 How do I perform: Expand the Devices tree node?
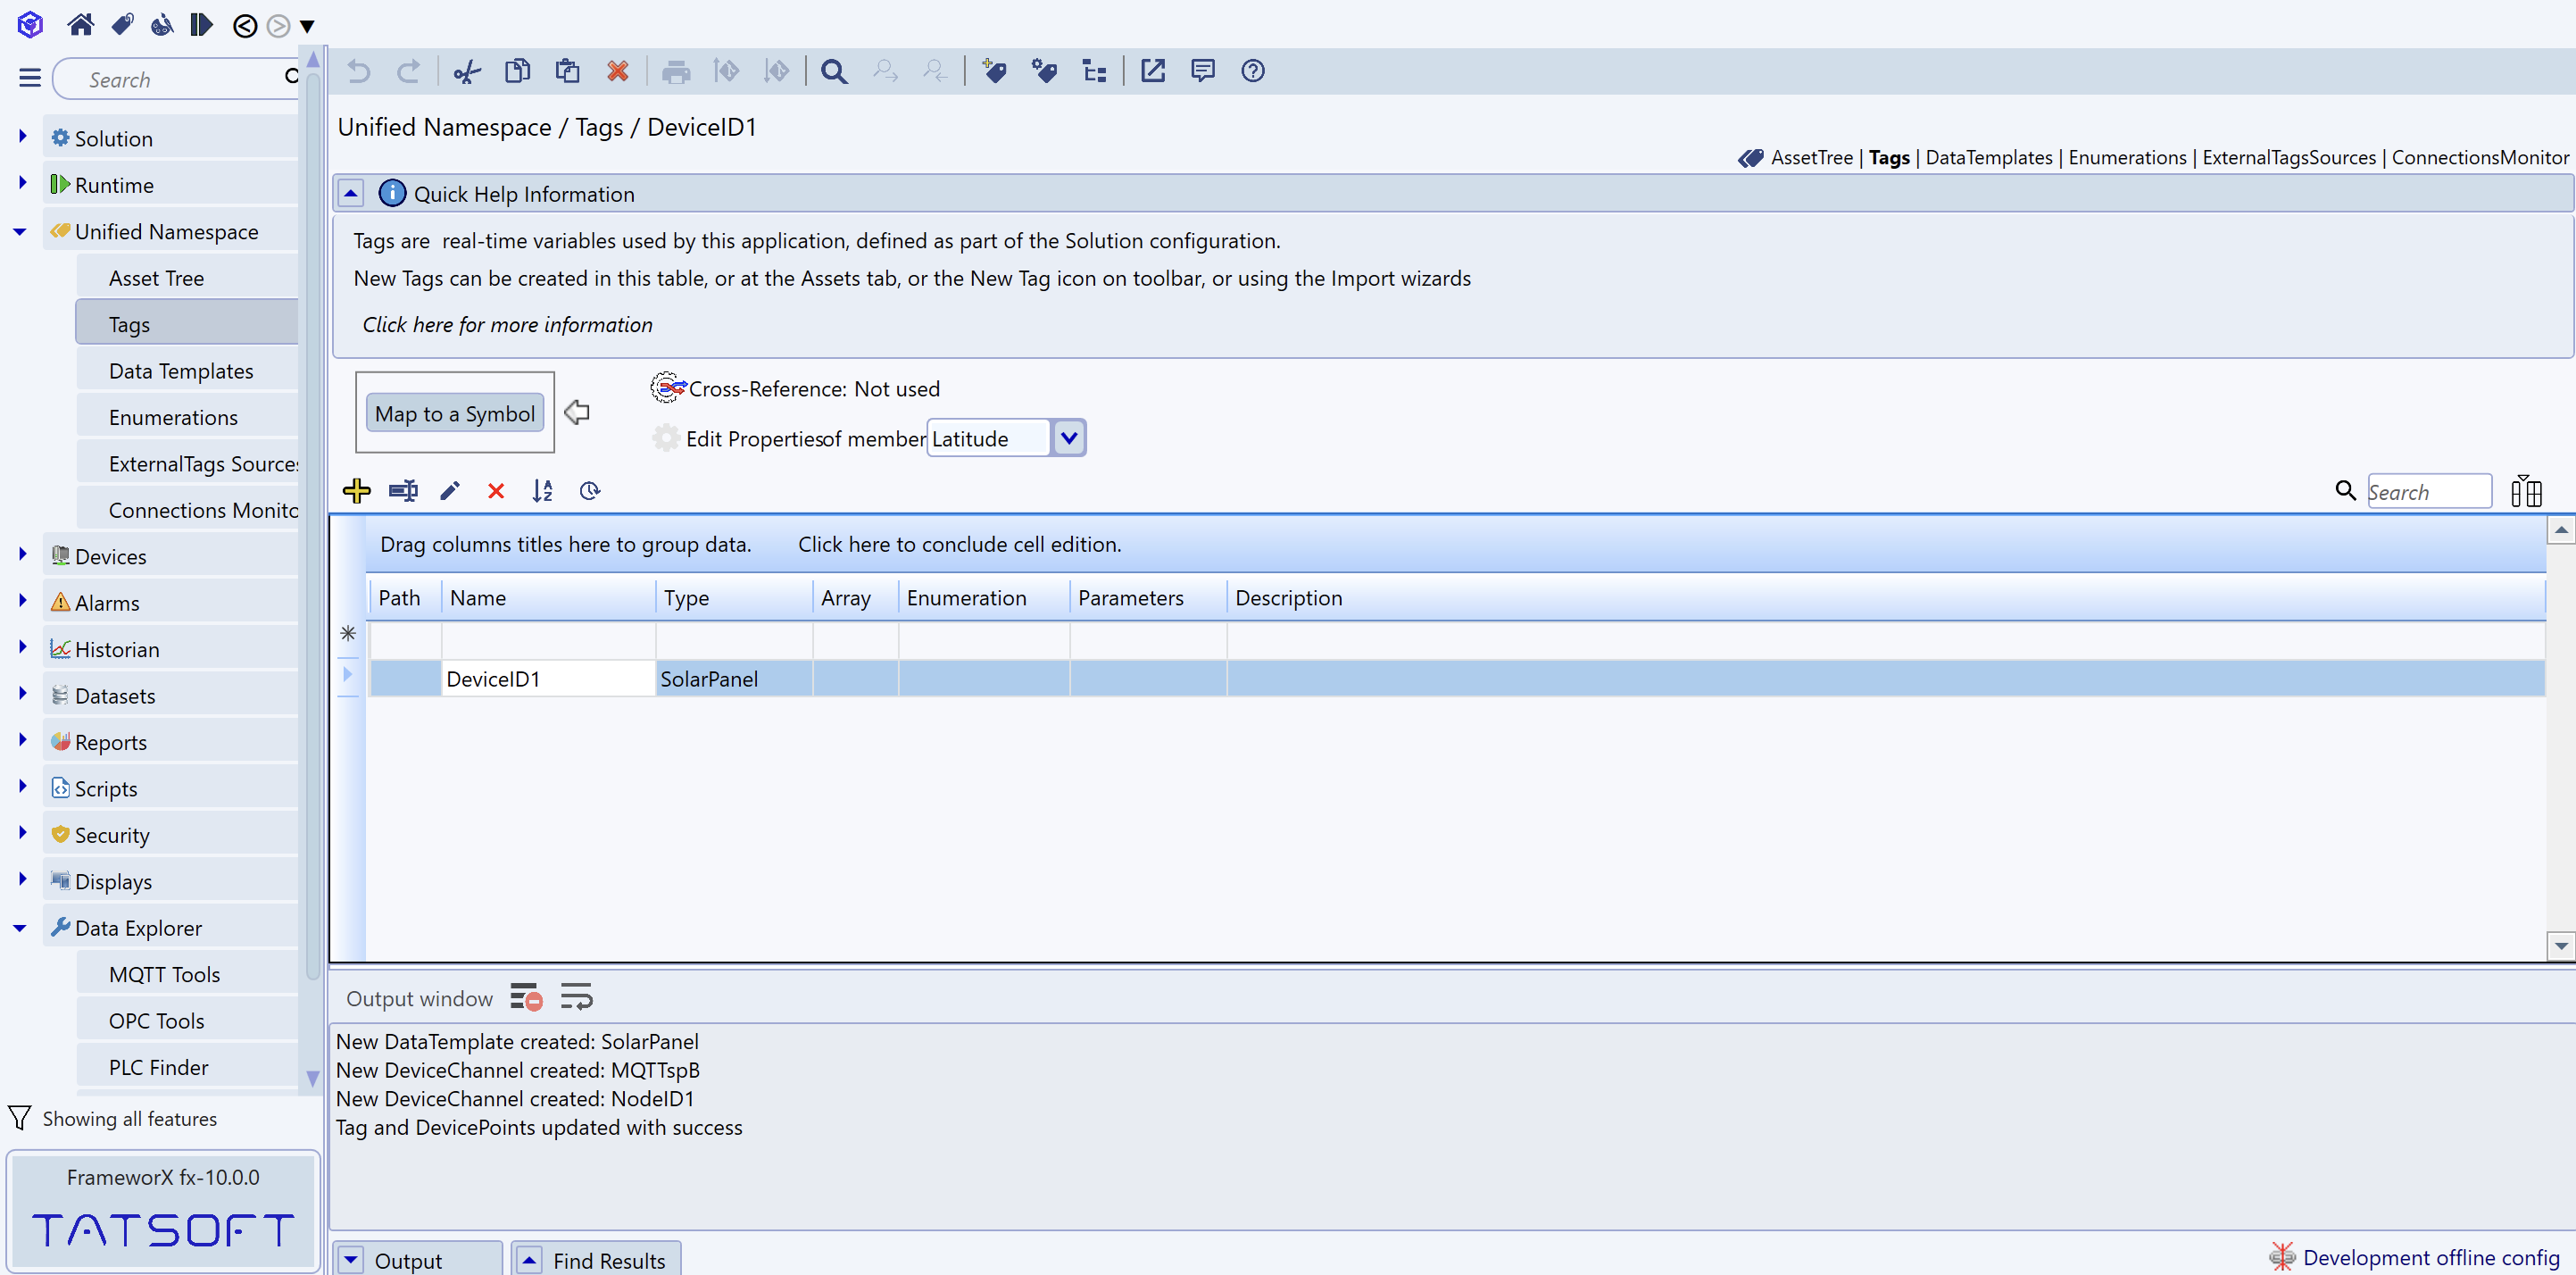(x=22, y=554)
